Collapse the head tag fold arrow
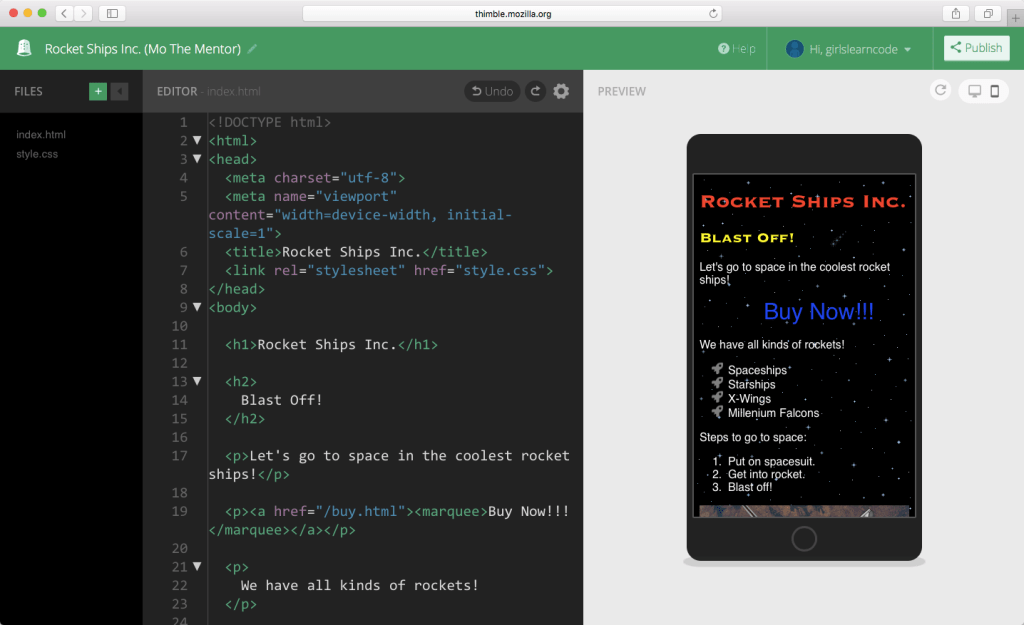The height and width of the screenshot is (625, 1024). [x=197, y=159]
